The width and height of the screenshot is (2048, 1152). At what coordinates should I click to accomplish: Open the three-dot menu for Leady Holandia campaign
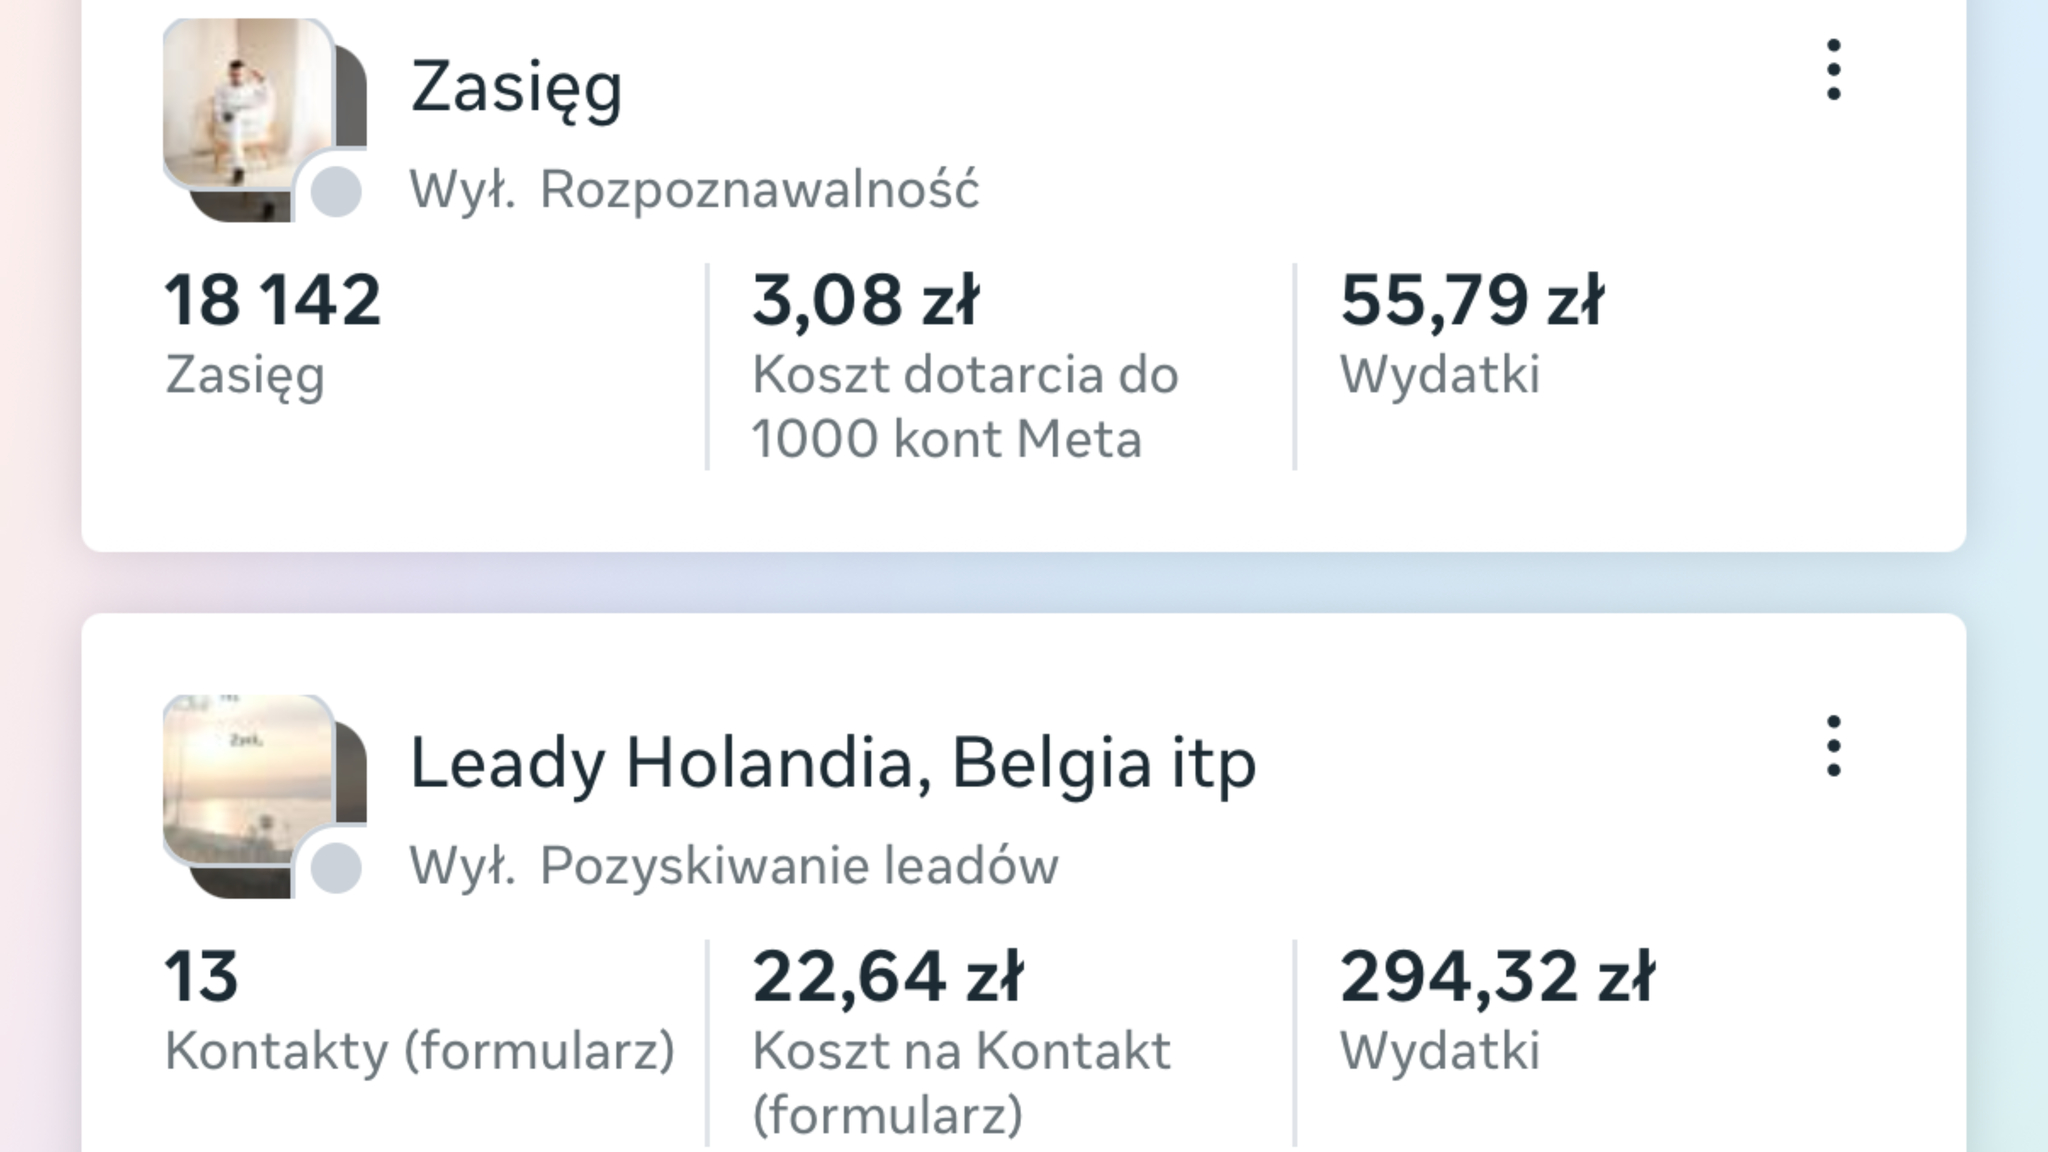click(1833, 746)
